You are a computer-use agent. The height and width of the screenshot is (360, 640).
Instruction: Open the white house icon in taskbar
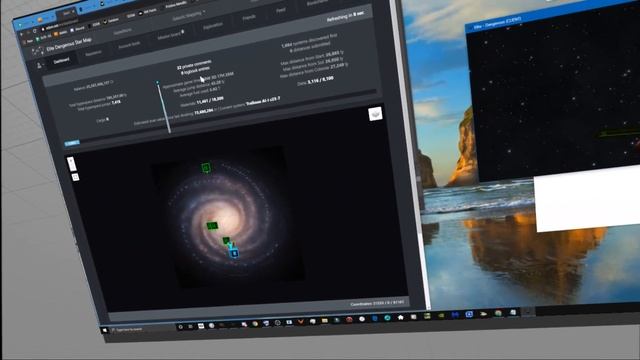tap(400, 317)
